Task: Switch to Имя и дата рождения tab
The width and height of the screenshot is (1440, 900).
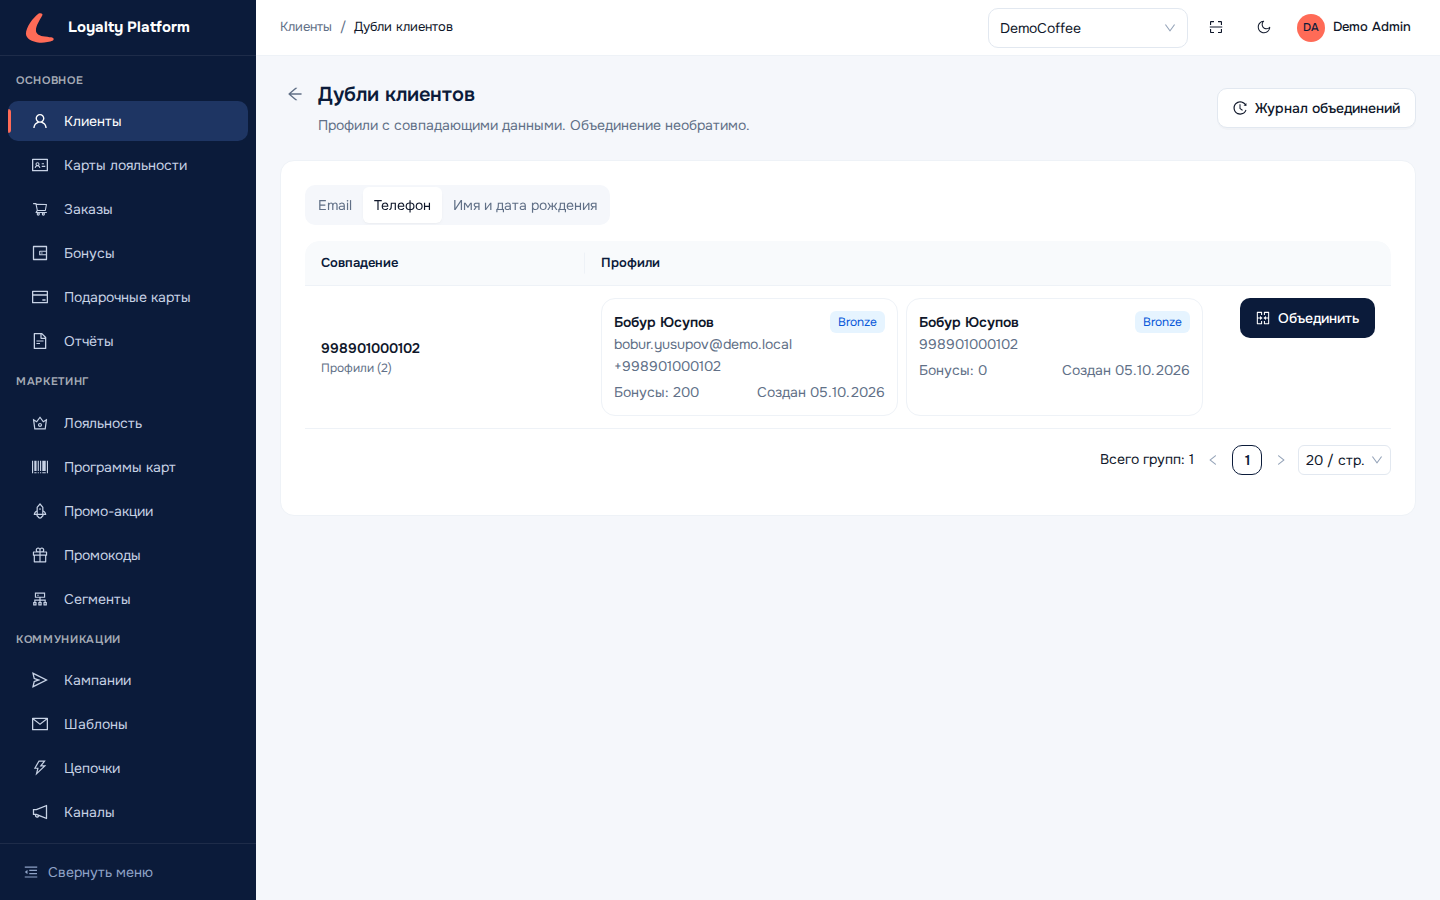Action: (525, 205)
